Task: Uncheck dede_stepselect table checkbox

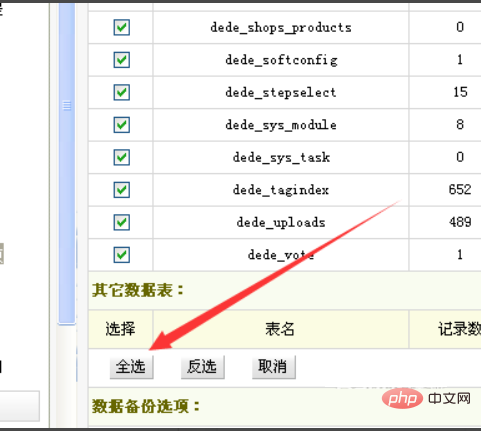Action: coord(121,92)
